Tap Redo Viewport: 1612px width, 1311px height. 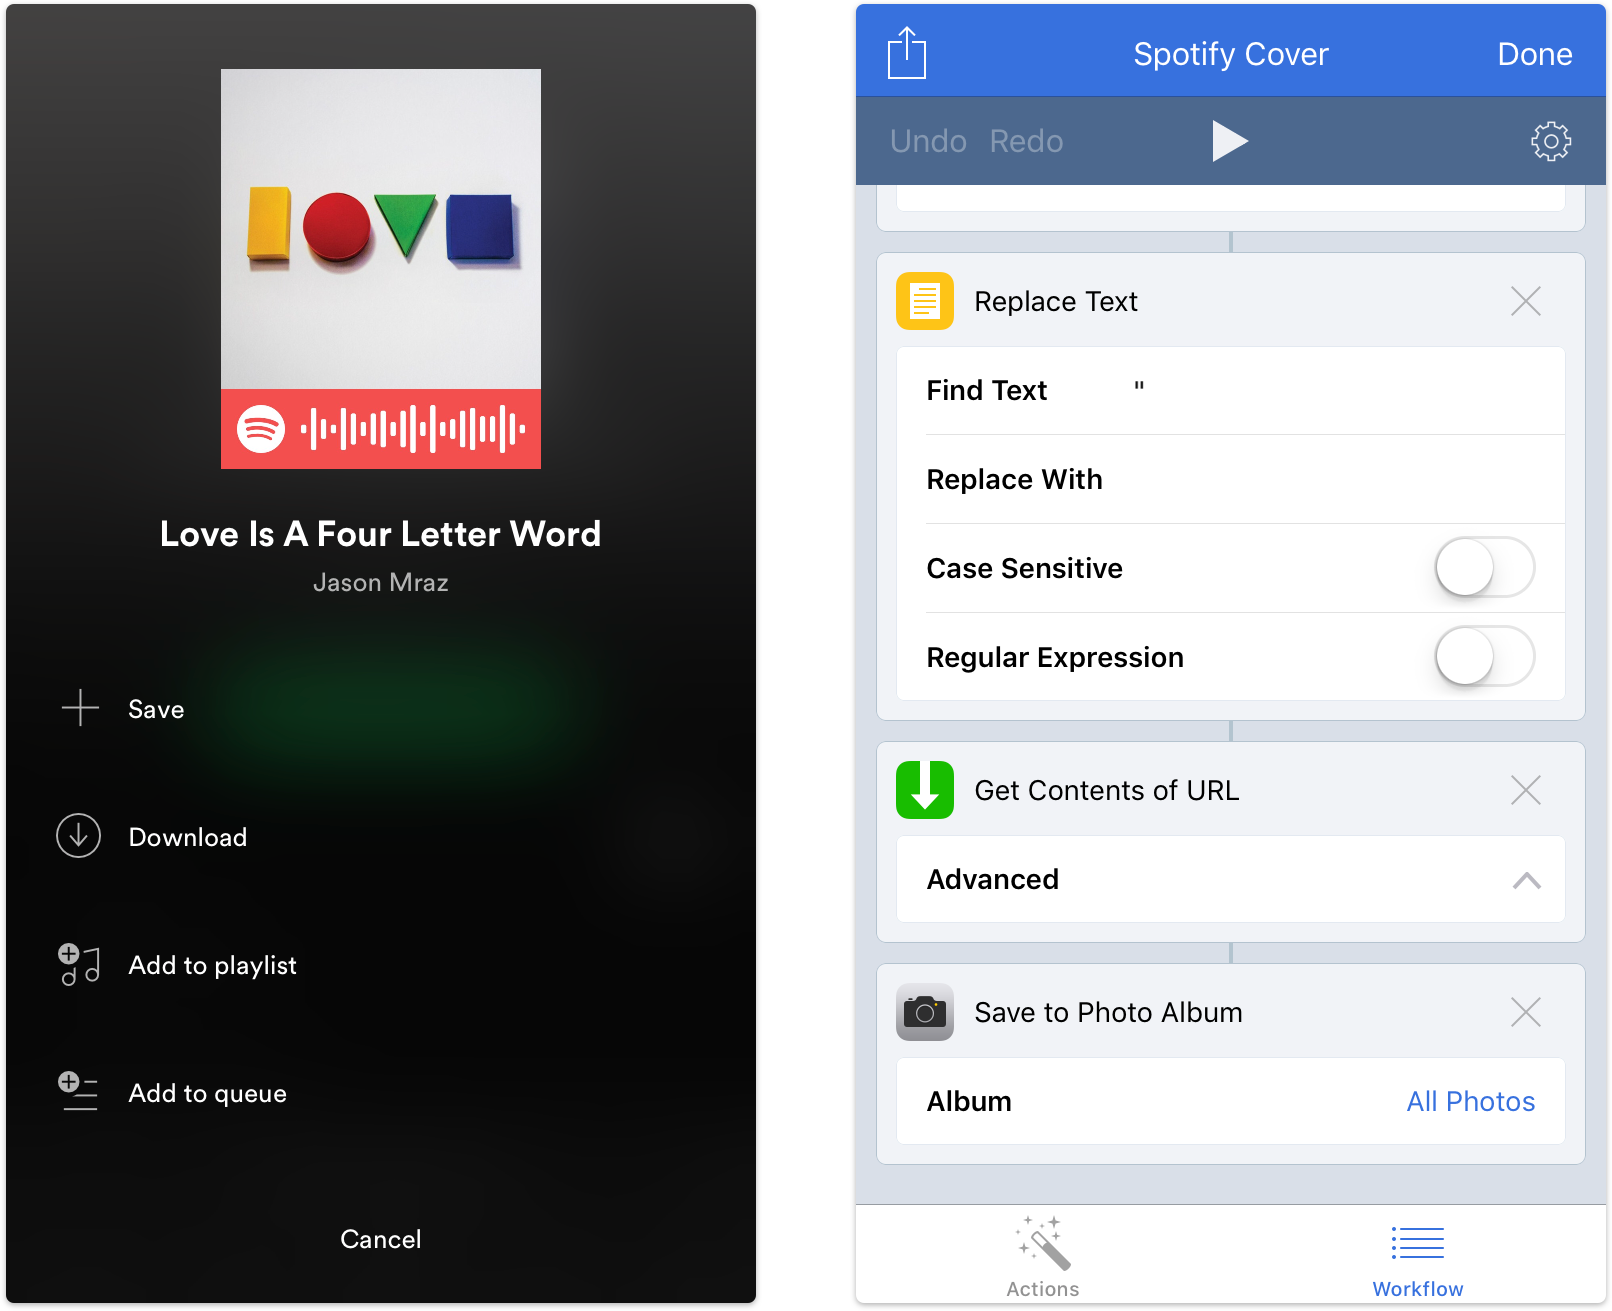point(1027,141)
